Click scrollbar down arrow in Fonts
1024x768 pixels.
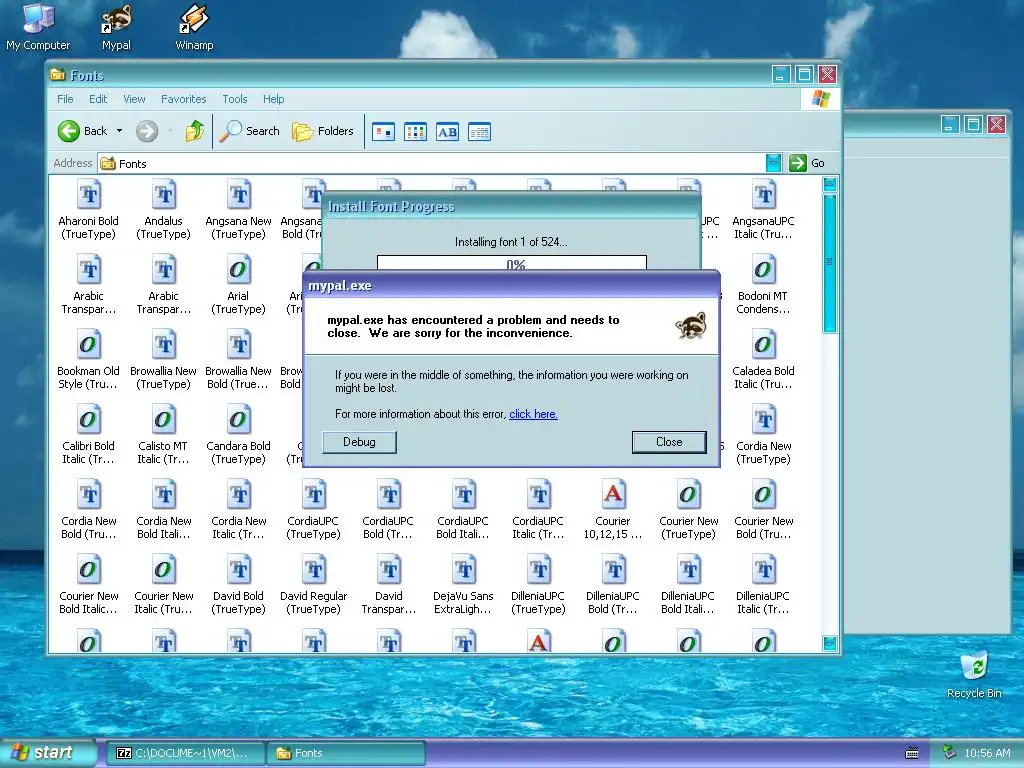pyautogui.click(x=829, y=643)
